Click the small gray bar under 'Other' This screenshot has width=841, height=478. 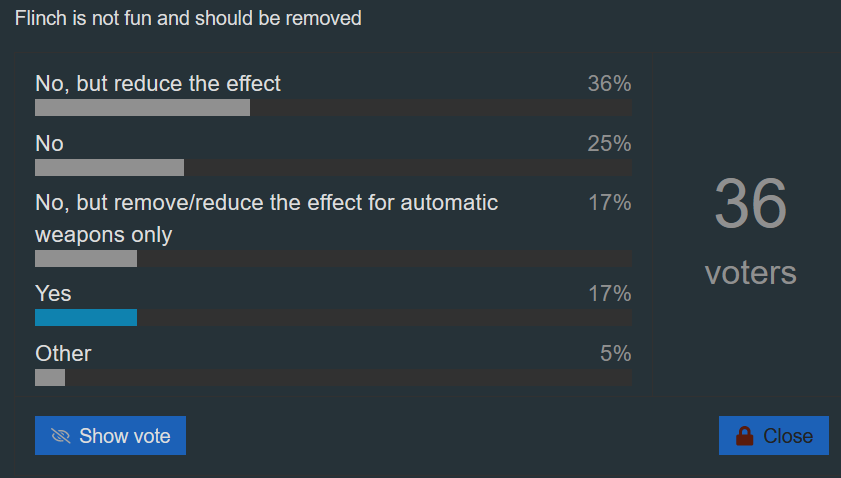tap(50, 377)
